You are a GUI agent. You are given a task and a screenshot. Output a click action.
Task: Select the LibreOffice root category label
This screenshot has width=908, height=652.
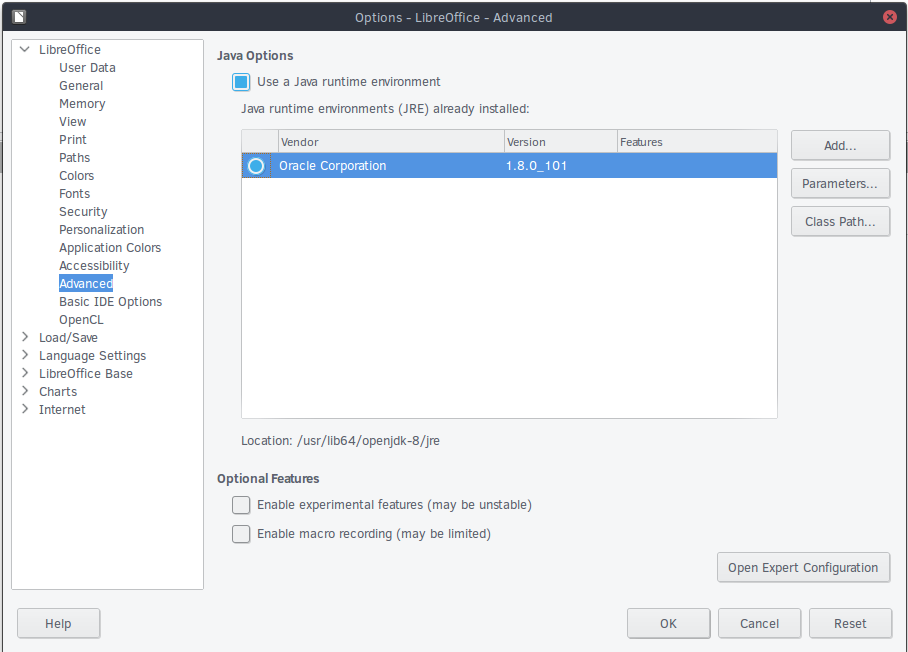[70, 50]
